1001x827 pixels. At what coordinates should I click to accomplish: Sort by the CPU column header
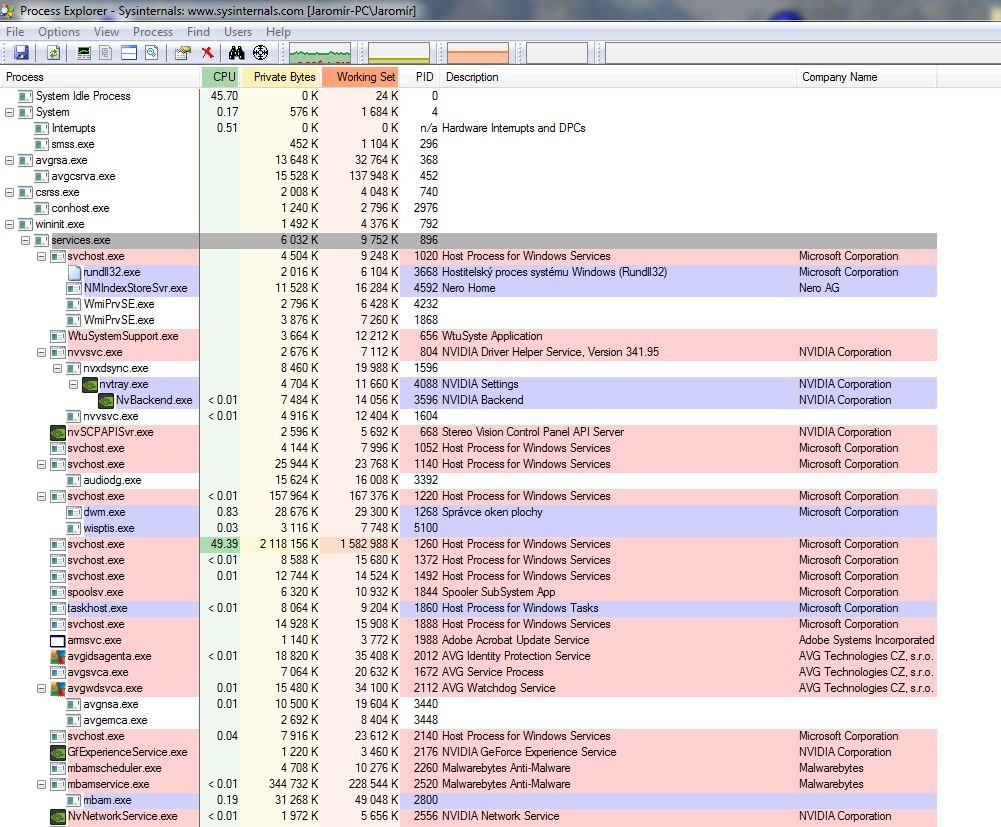(220, 77)
